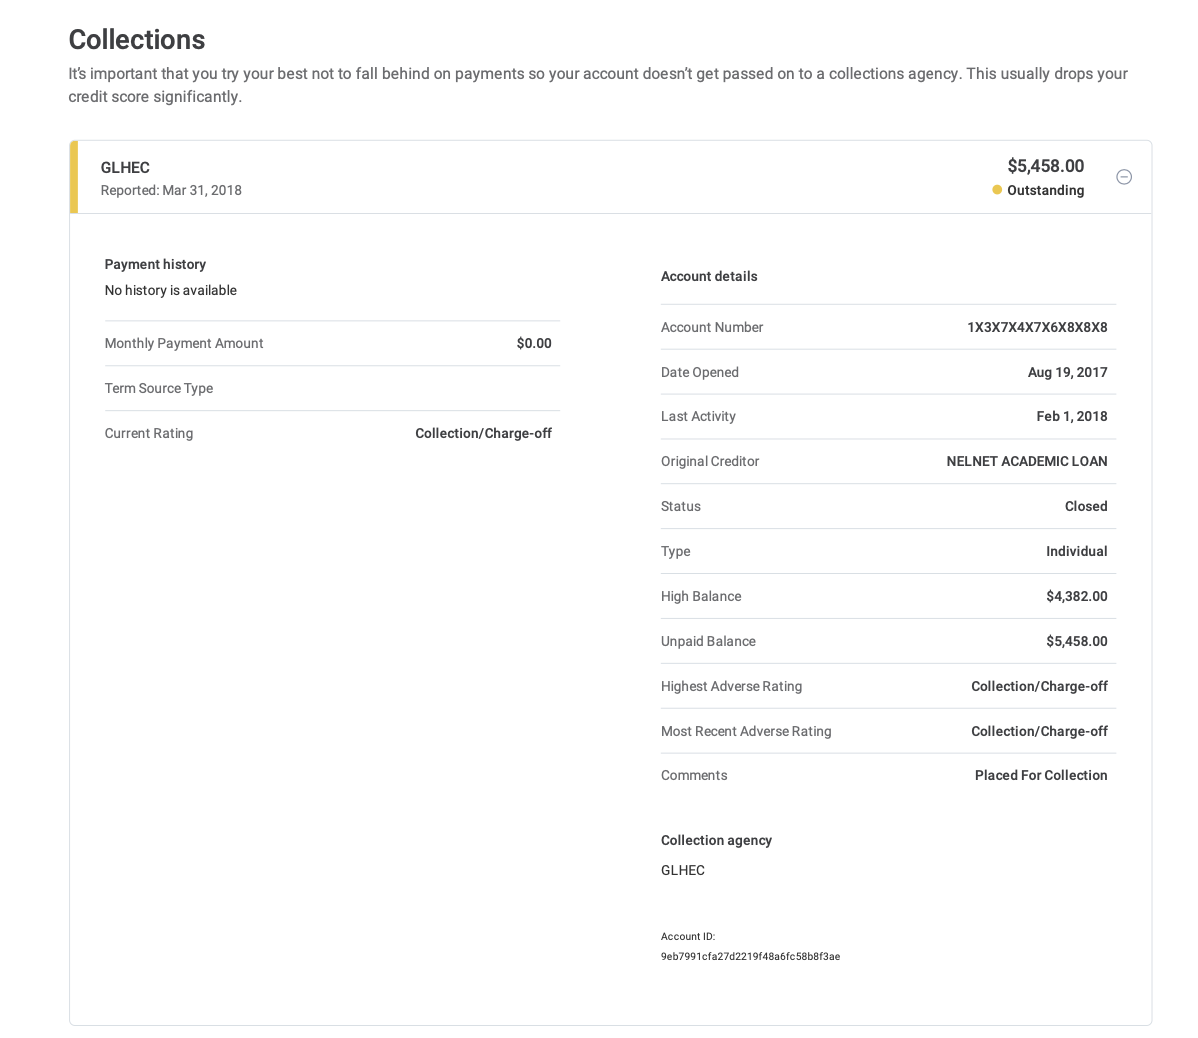The height and width of the screenshot is (1038, 1198).
Task: Select the Placed For Collection comment
Action: tap(1040, 775)
